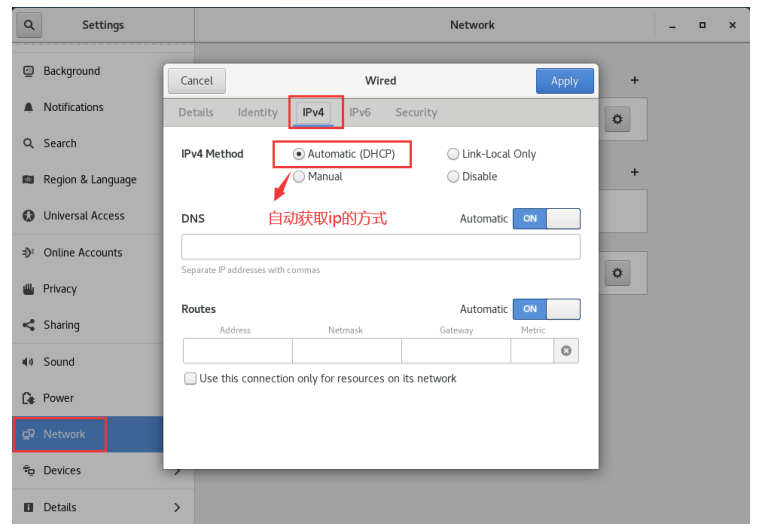
Task: Click the search icon in Settings header
Action: click(28, 25)
